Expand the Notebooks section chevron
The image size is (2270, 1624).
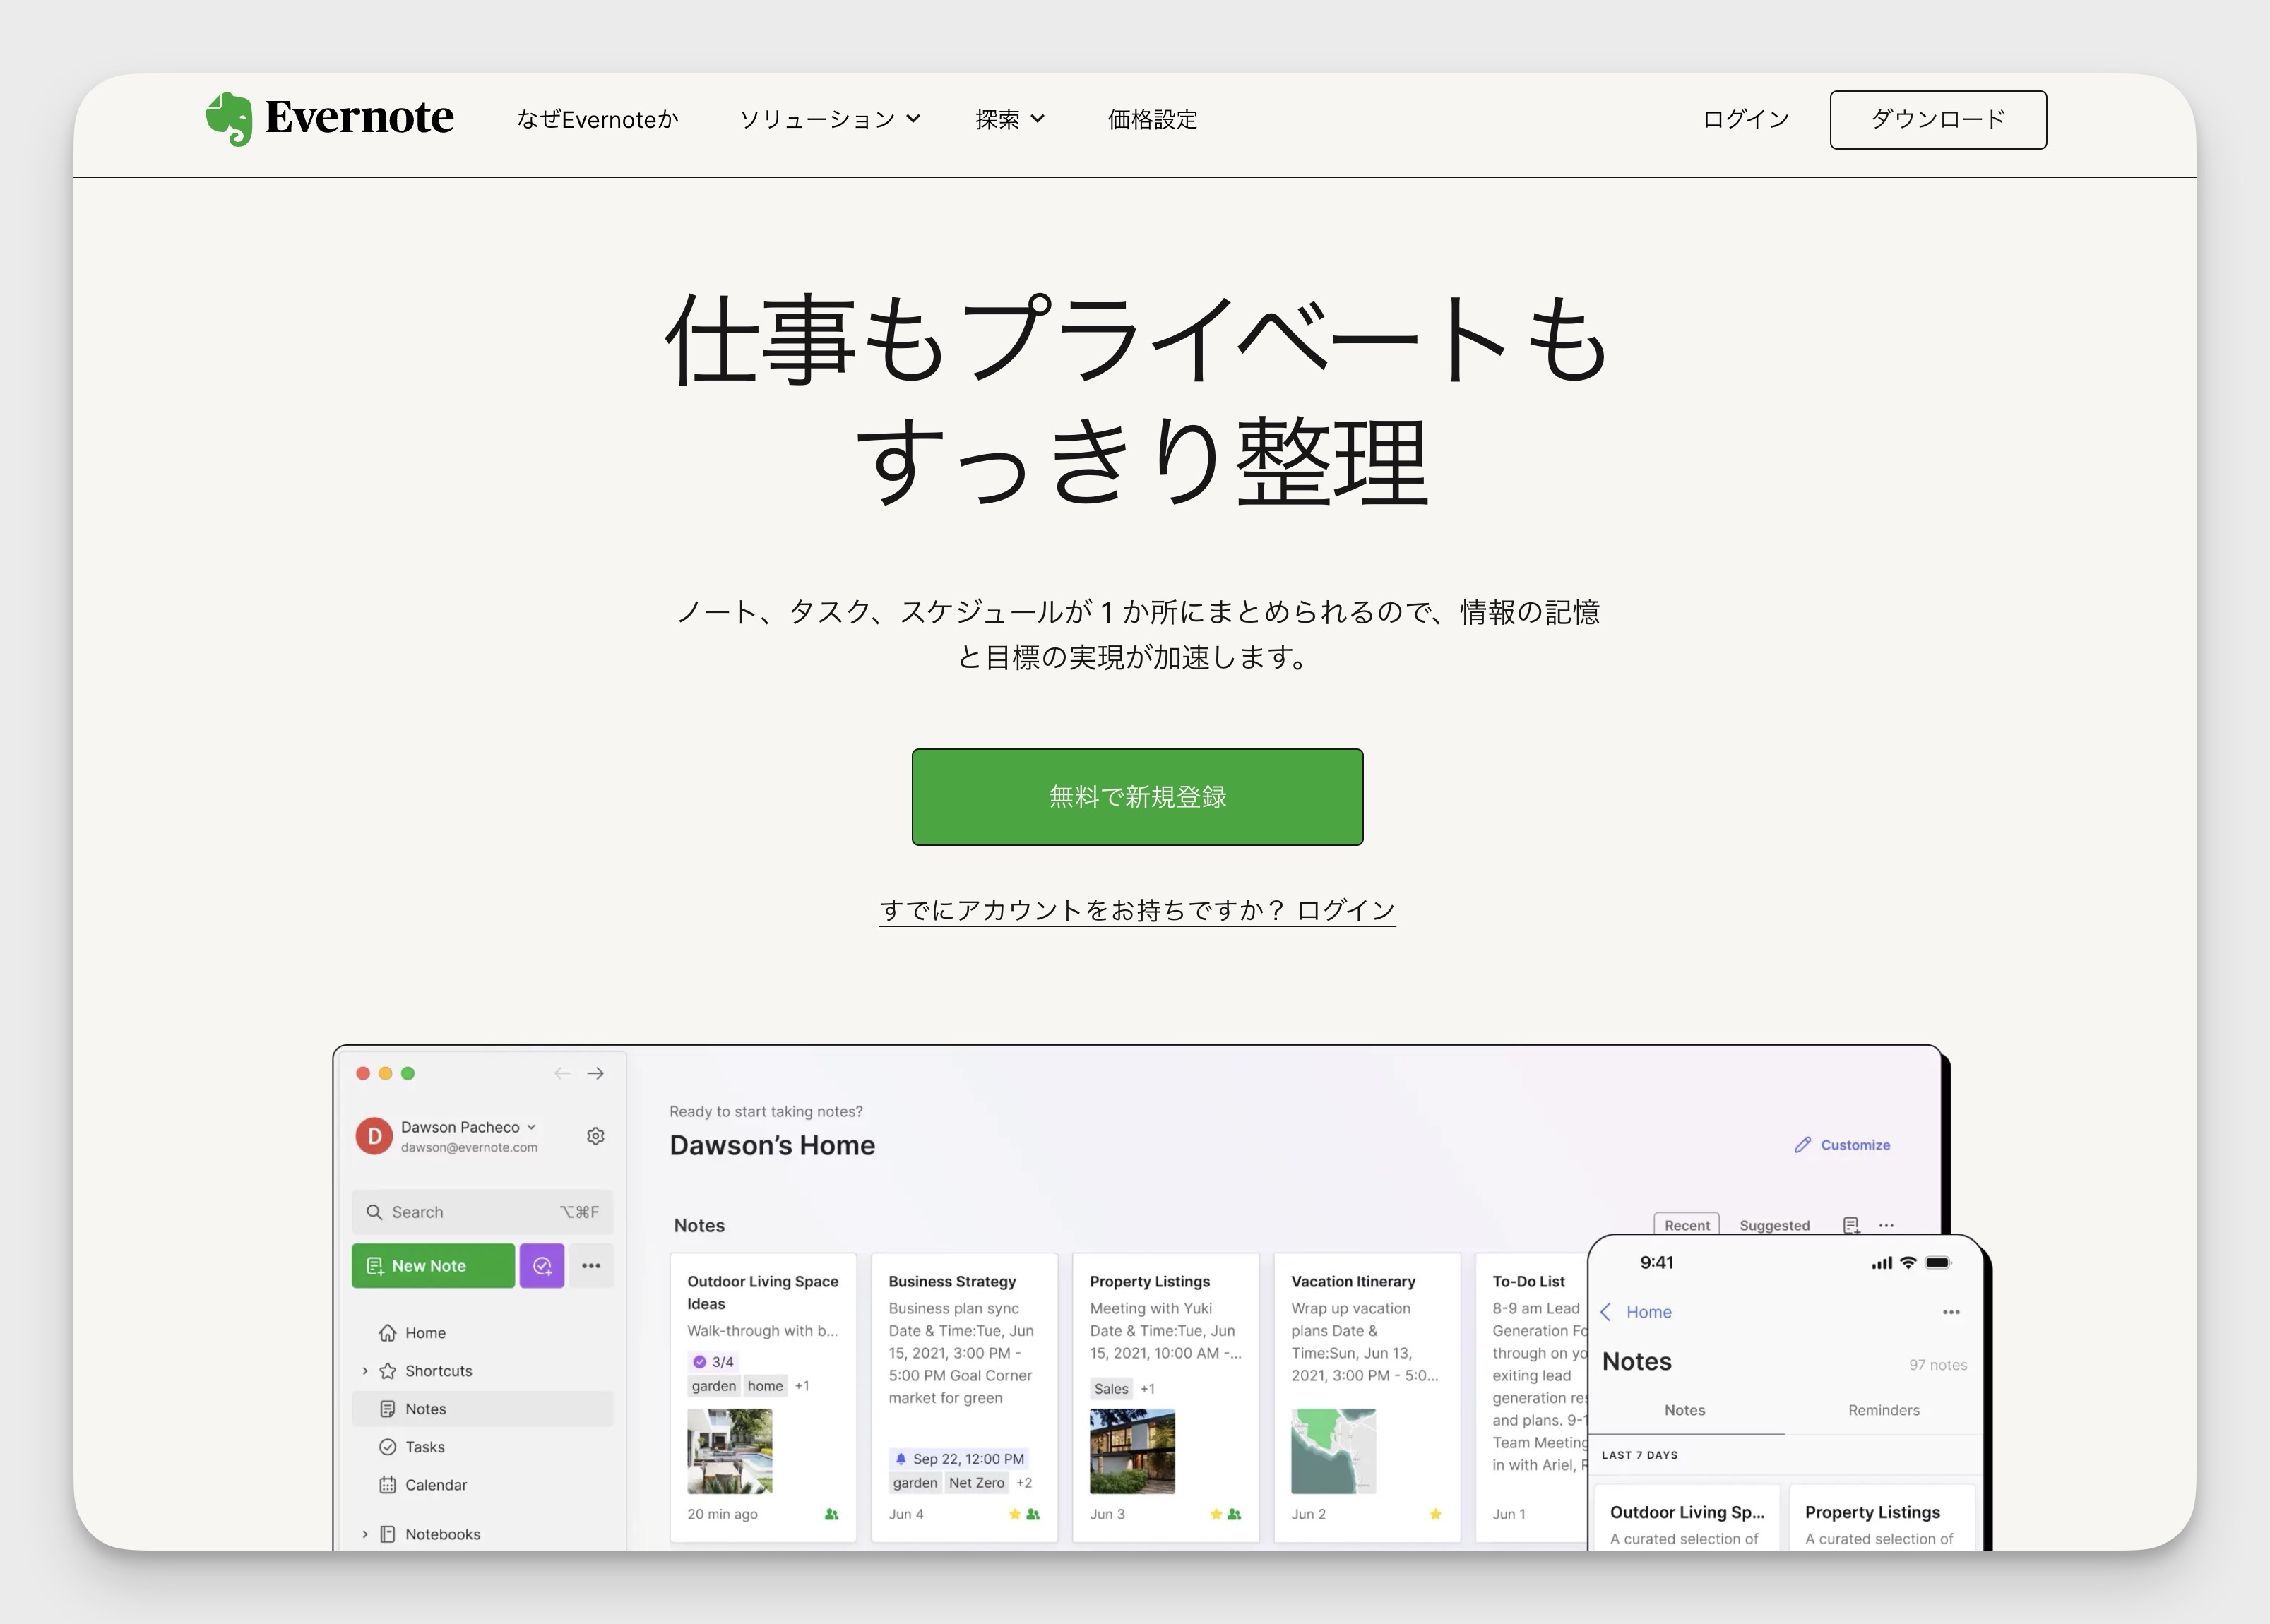tap(365, 1534)
